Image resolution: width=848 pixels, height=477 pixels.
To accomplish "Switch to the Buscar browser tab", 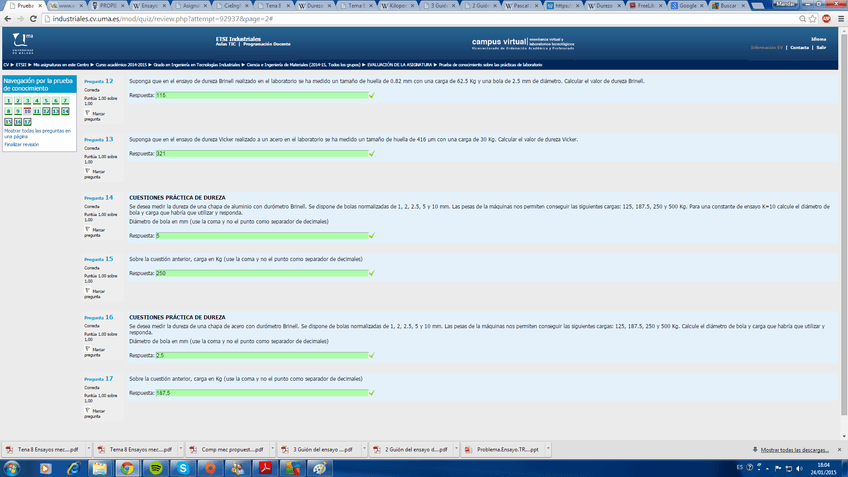I will pyautogui.click(x=726, y=5).
